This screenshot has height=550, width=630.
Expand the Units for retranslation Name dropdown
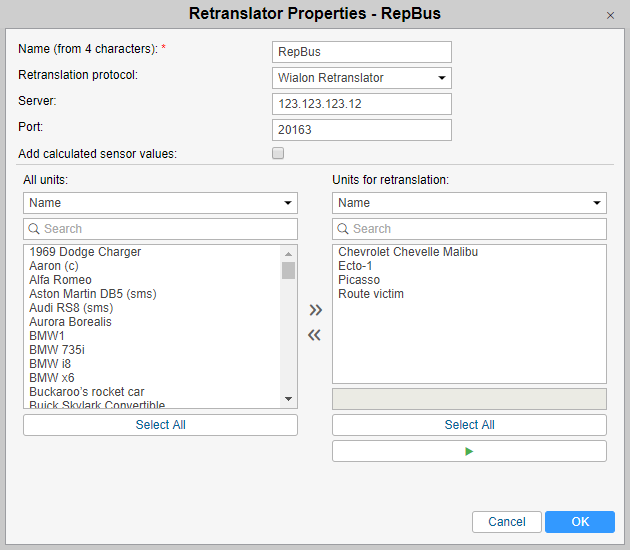click(x=469, y=203)
